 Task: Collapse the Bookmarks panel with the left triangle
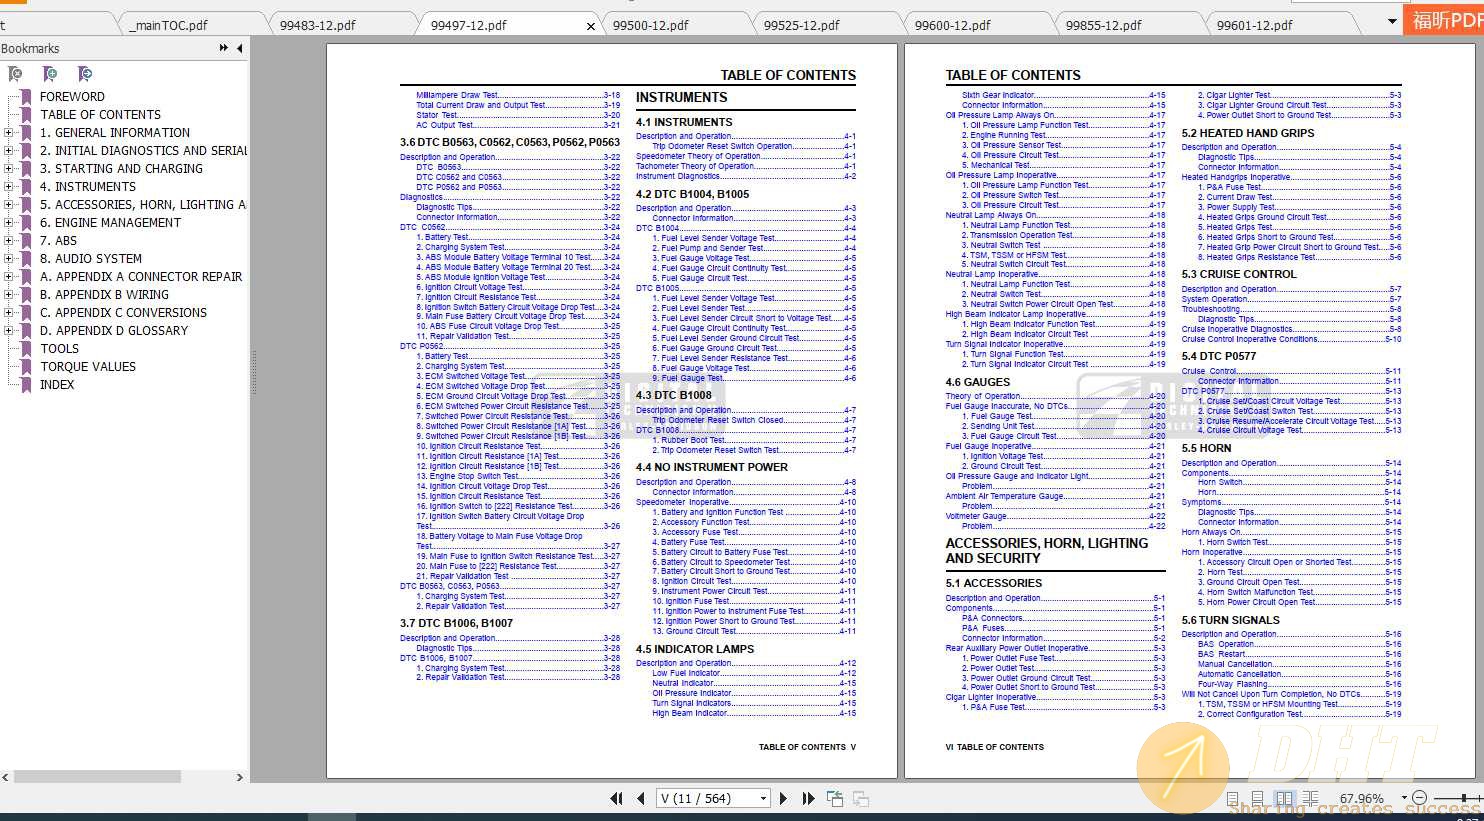point(240,48)
